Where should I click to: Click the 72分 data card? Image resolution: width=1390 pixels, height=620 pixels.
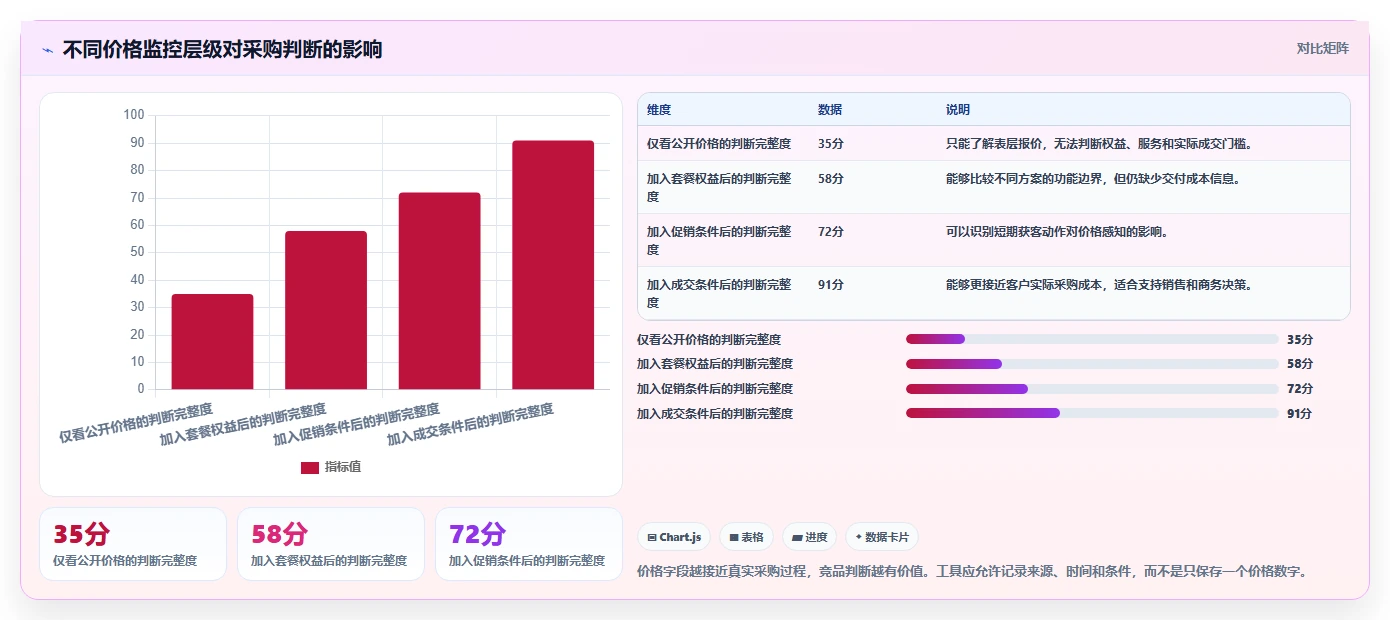click(x=529, y=544)
